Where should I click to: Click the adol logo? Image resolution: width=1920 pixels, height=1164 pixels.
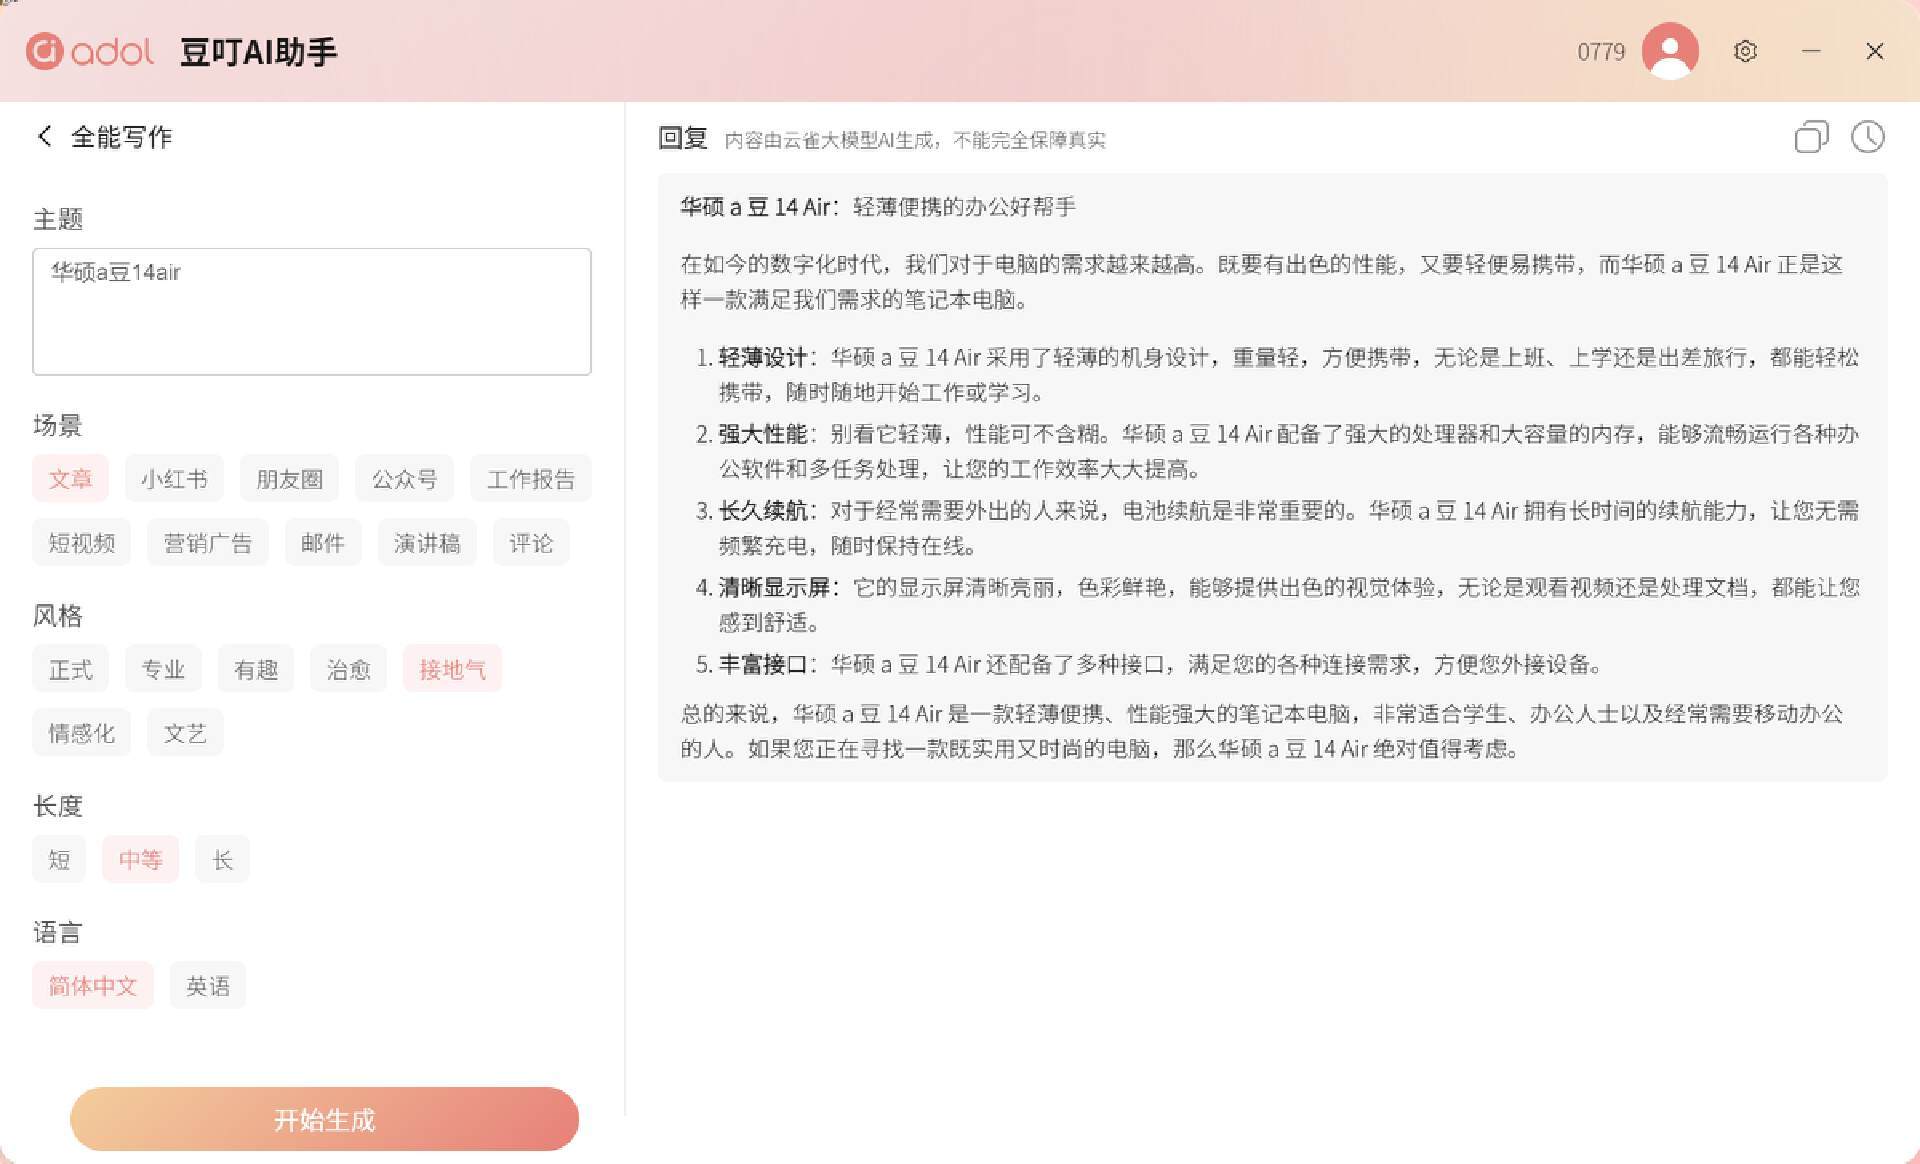(90, 51)
